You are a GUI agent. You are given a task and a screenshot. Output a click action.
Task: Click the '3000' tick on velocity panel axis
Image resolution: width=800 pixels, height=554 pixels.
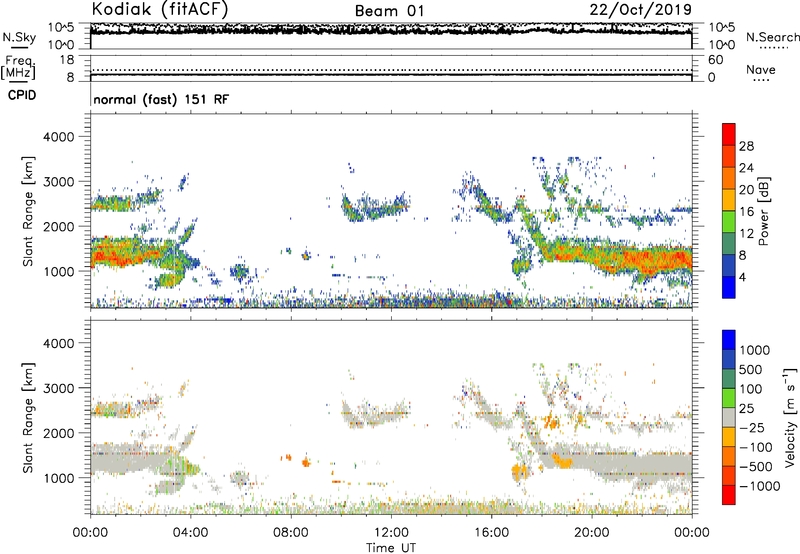59,388
